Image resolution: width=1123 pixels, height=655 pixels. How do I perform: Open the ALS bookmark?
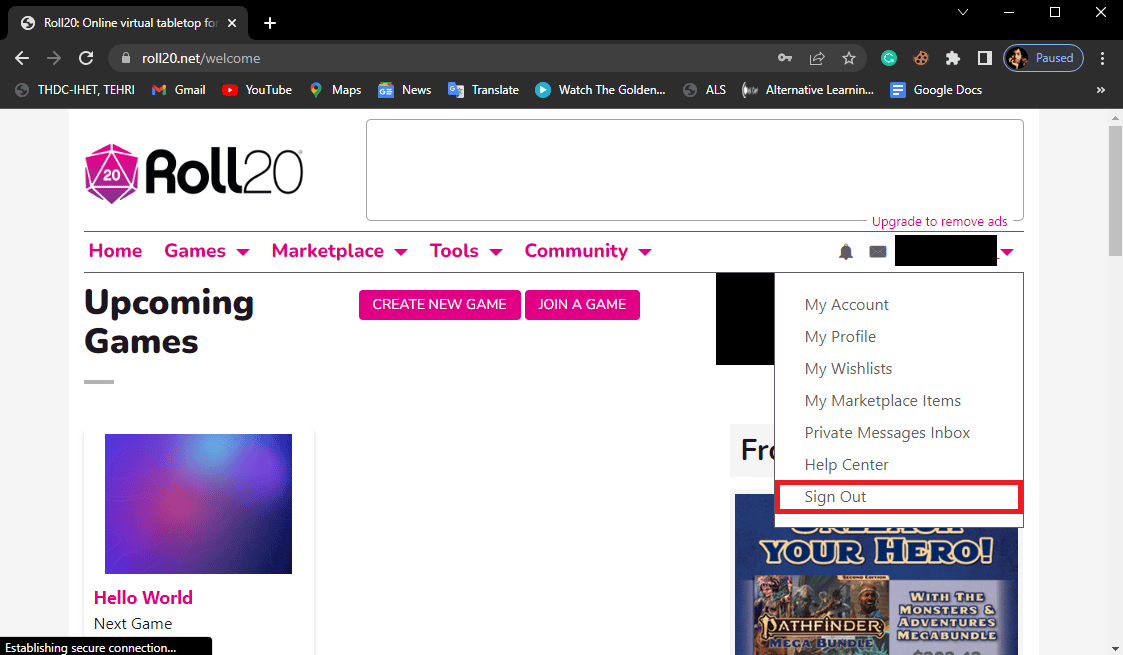click(705, 89)
